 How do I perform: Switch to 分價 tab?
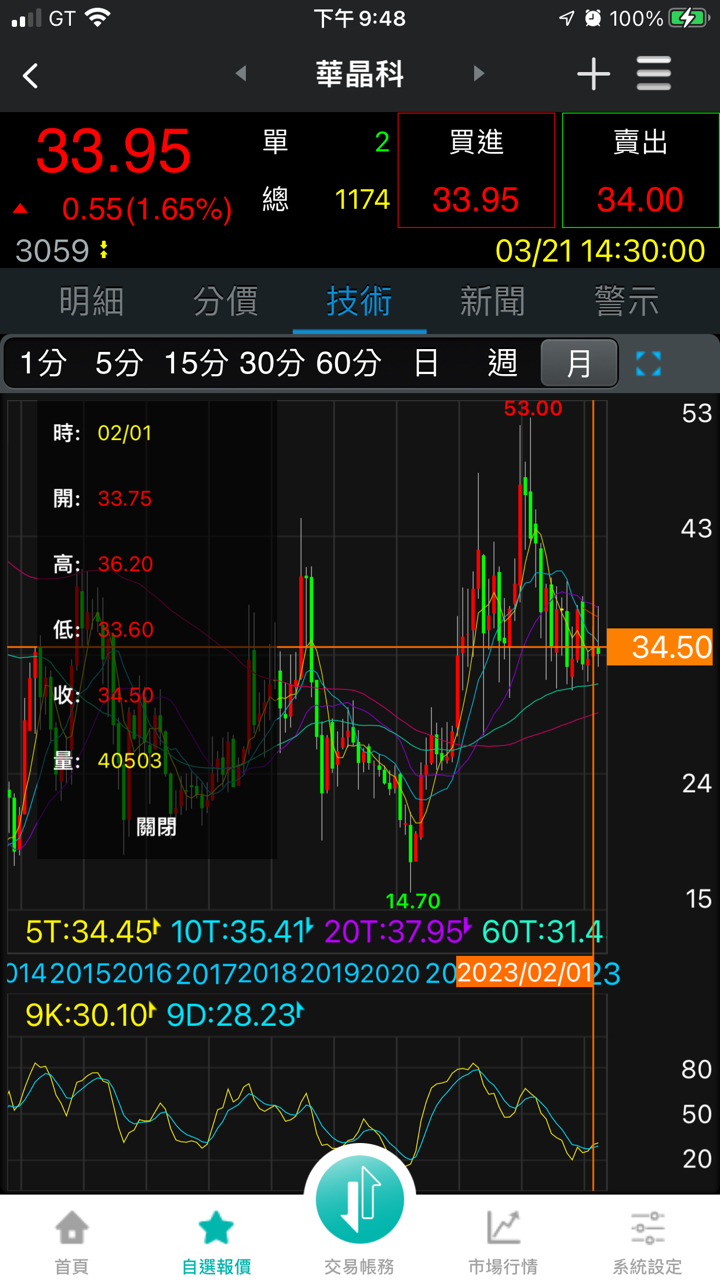click(x=225, y=301)
